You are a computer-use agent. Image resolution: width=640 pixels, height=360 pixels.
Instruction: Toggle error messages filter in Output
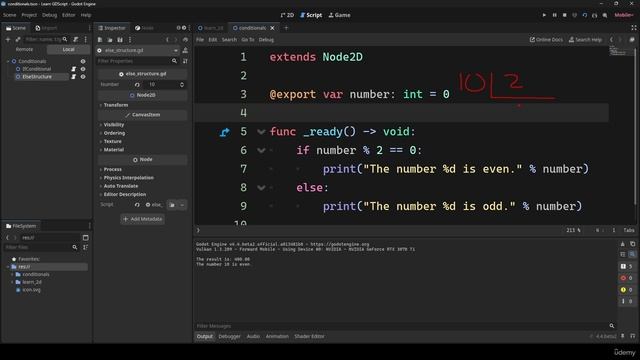[627, 278]
